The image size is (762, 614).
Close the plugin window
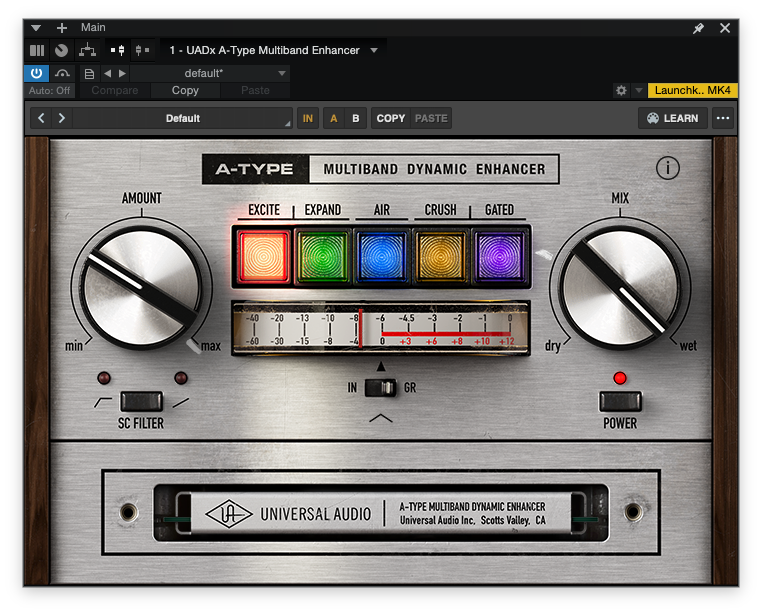pos(725,28)
